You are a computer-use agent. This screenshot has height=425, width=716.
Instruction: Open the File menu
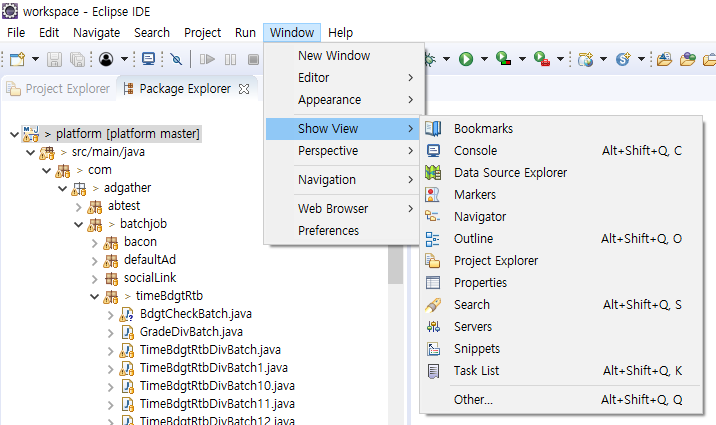tap(16, 33)
